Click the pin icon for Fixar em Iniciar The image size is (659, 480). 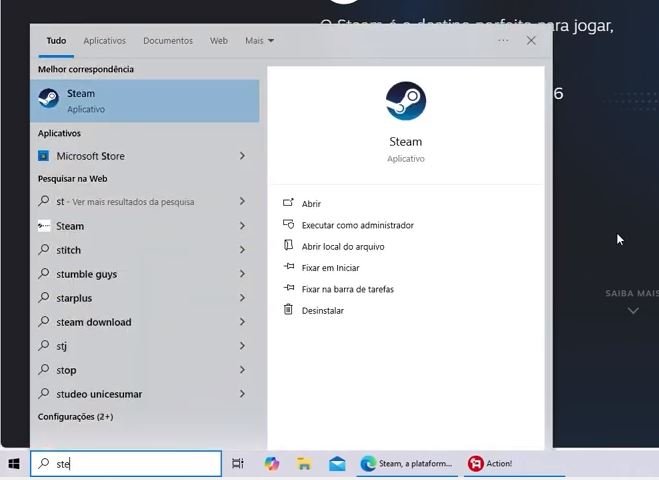click(x=288, y=266)
